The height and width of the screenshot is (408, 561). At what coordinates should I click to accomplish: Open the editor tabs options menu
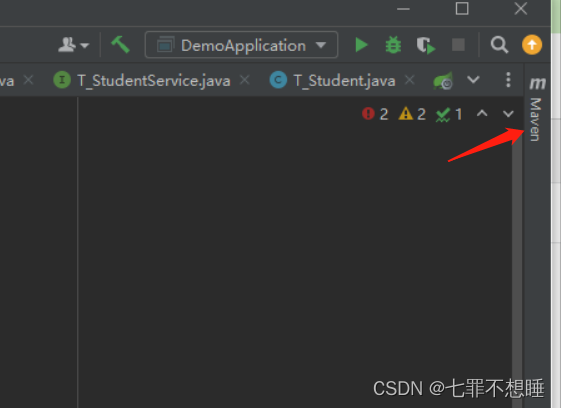tap(508, 80)
